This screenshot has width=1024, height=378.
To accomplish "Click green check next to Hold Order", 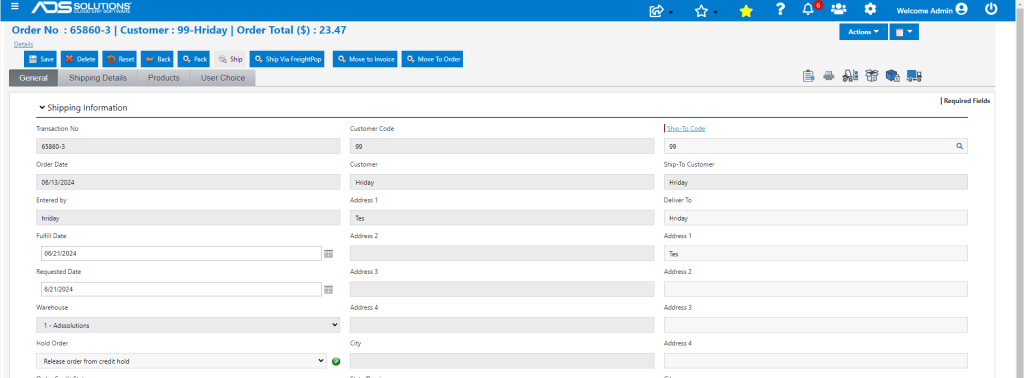I will (x=336, y=361).
